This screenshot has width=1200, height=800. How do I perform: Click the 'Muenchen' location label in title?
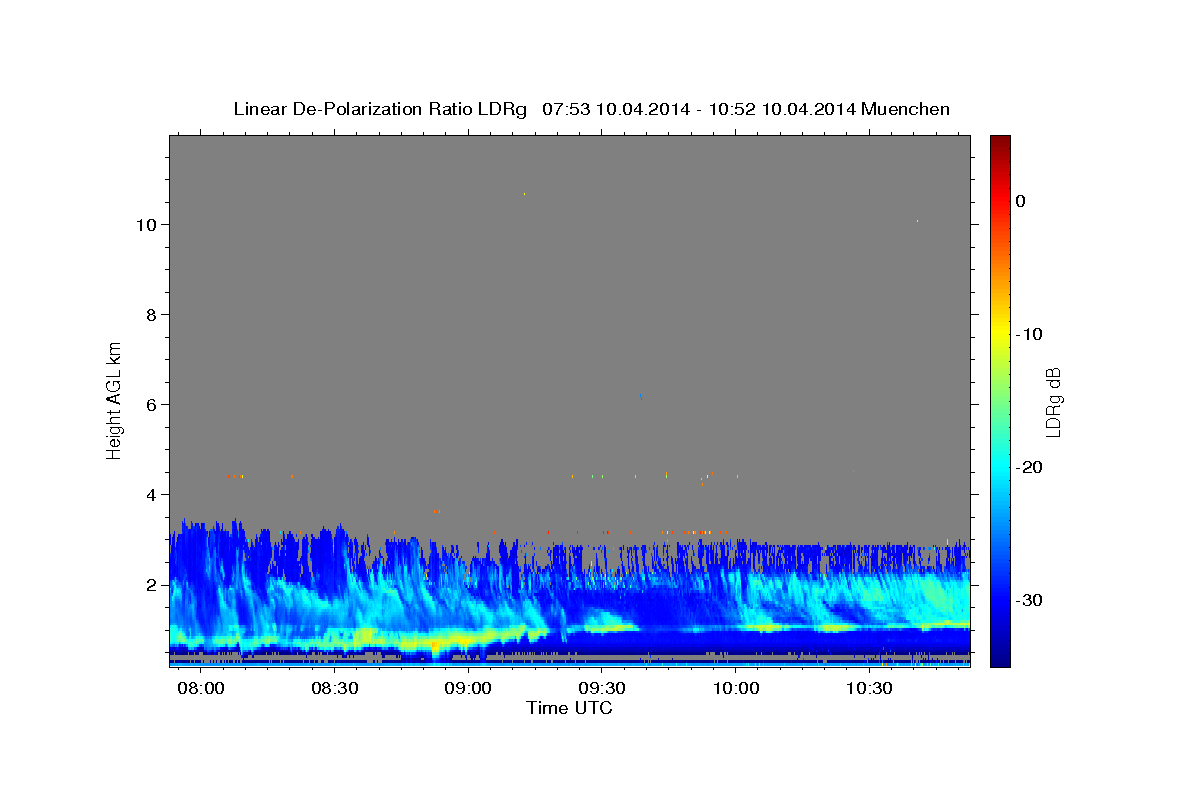[906, 109]
